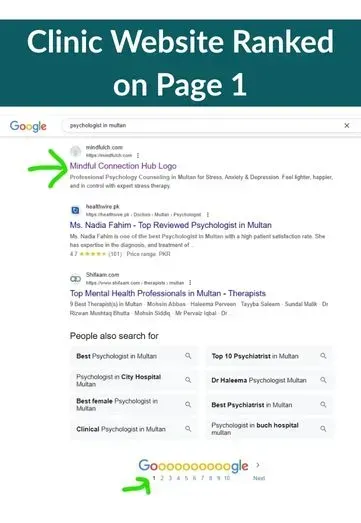The height and width of the screenshot is (523, 361).
Task: Click search icon beside Dr Haleema suggestion
Action: (x=323, y=380)
